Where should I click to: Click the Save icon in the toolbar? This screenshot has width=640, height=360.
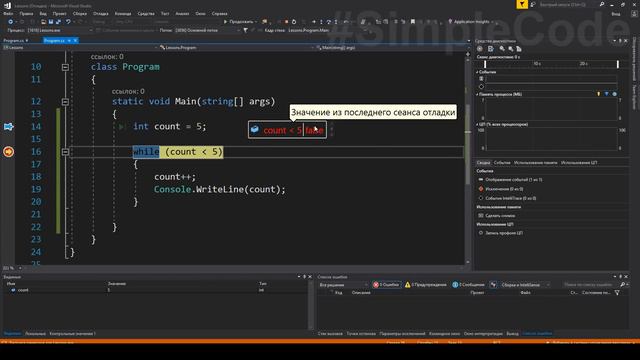[x=51, y=22]
